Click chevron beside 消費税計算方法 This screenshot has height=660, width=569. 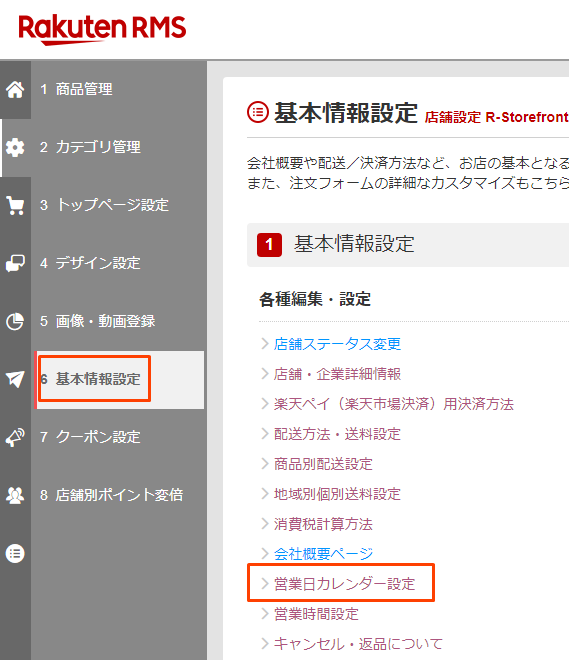point(265,524)
